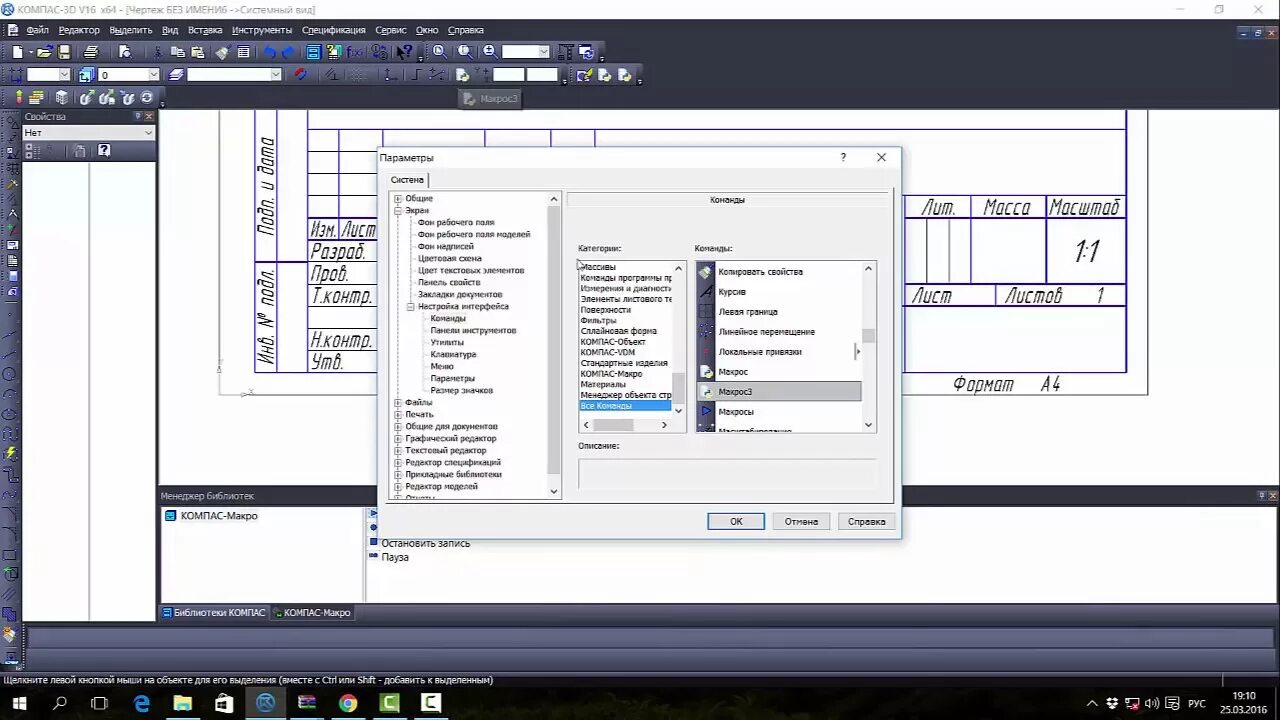The image size is (1280, 720).
Task: Click the Redo blue arrow icon
Action: point(289,52)
